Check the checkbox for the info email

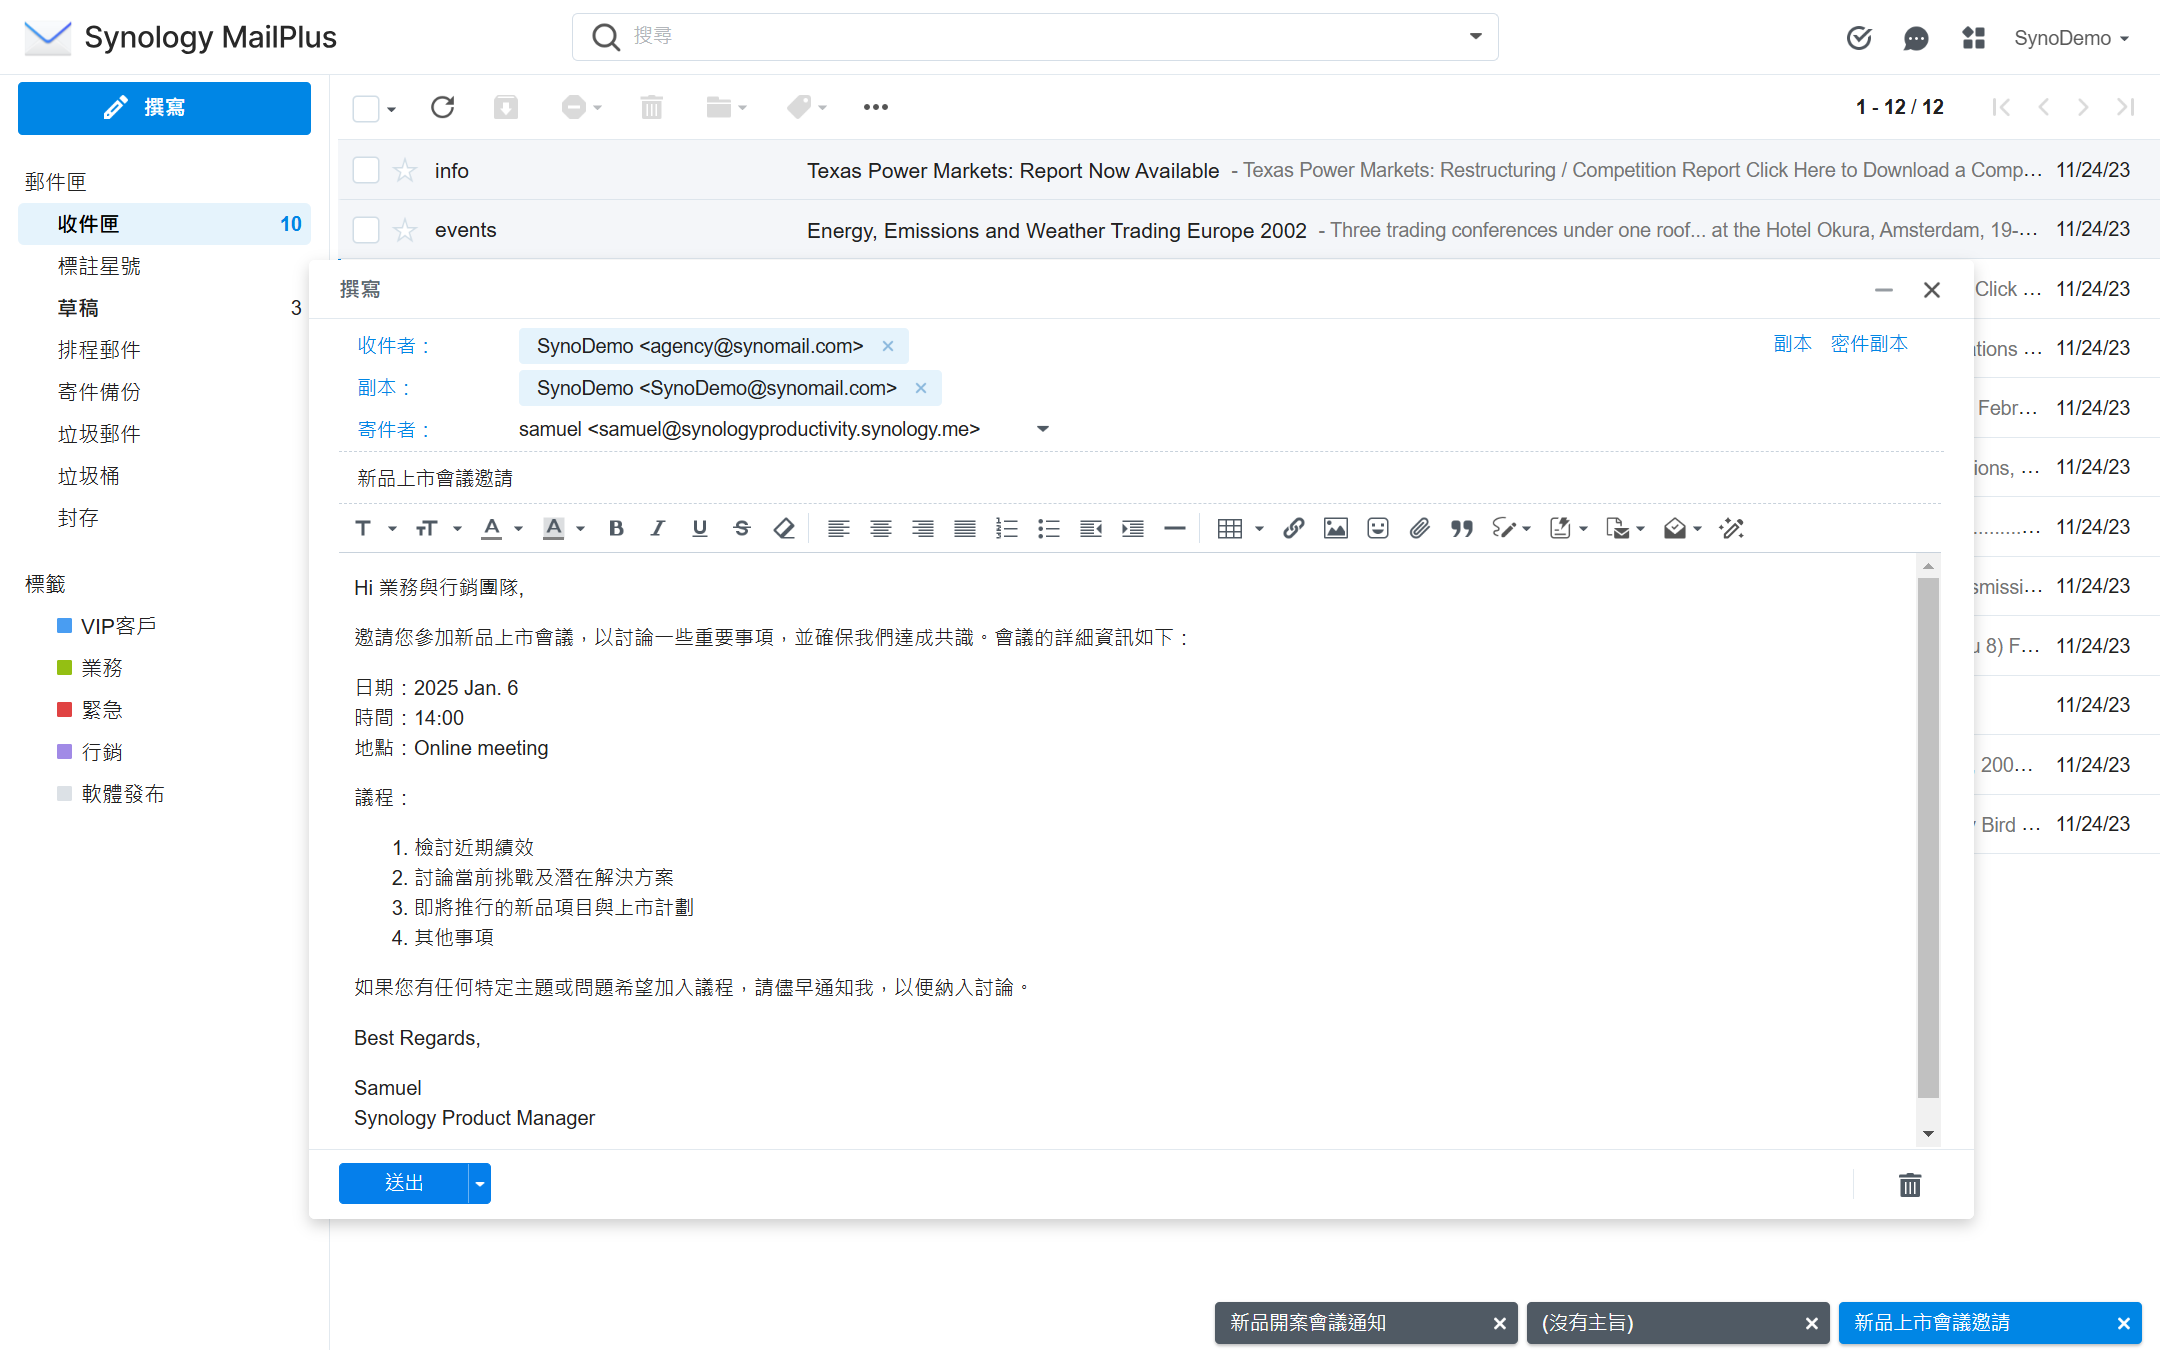[366, 170]
